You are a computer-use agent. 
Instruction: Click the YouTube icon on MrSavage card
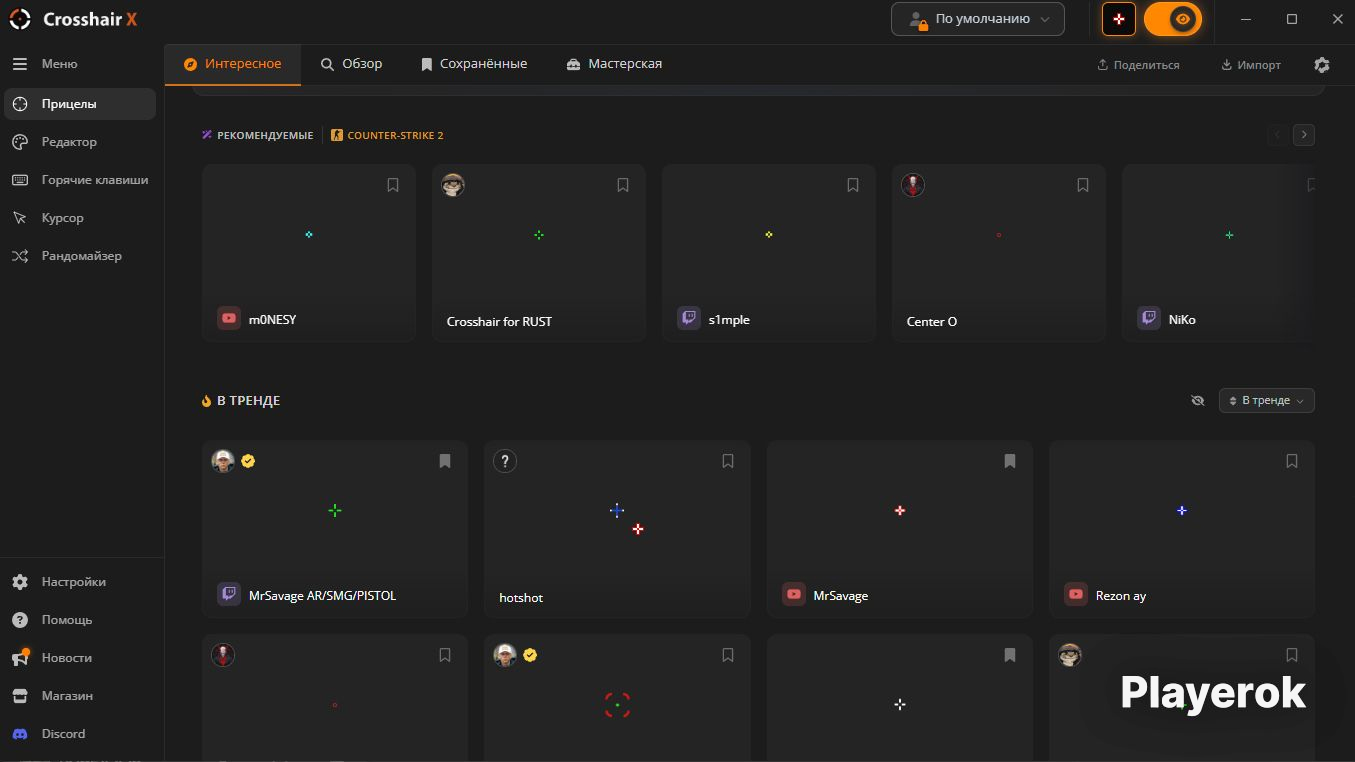794,594
